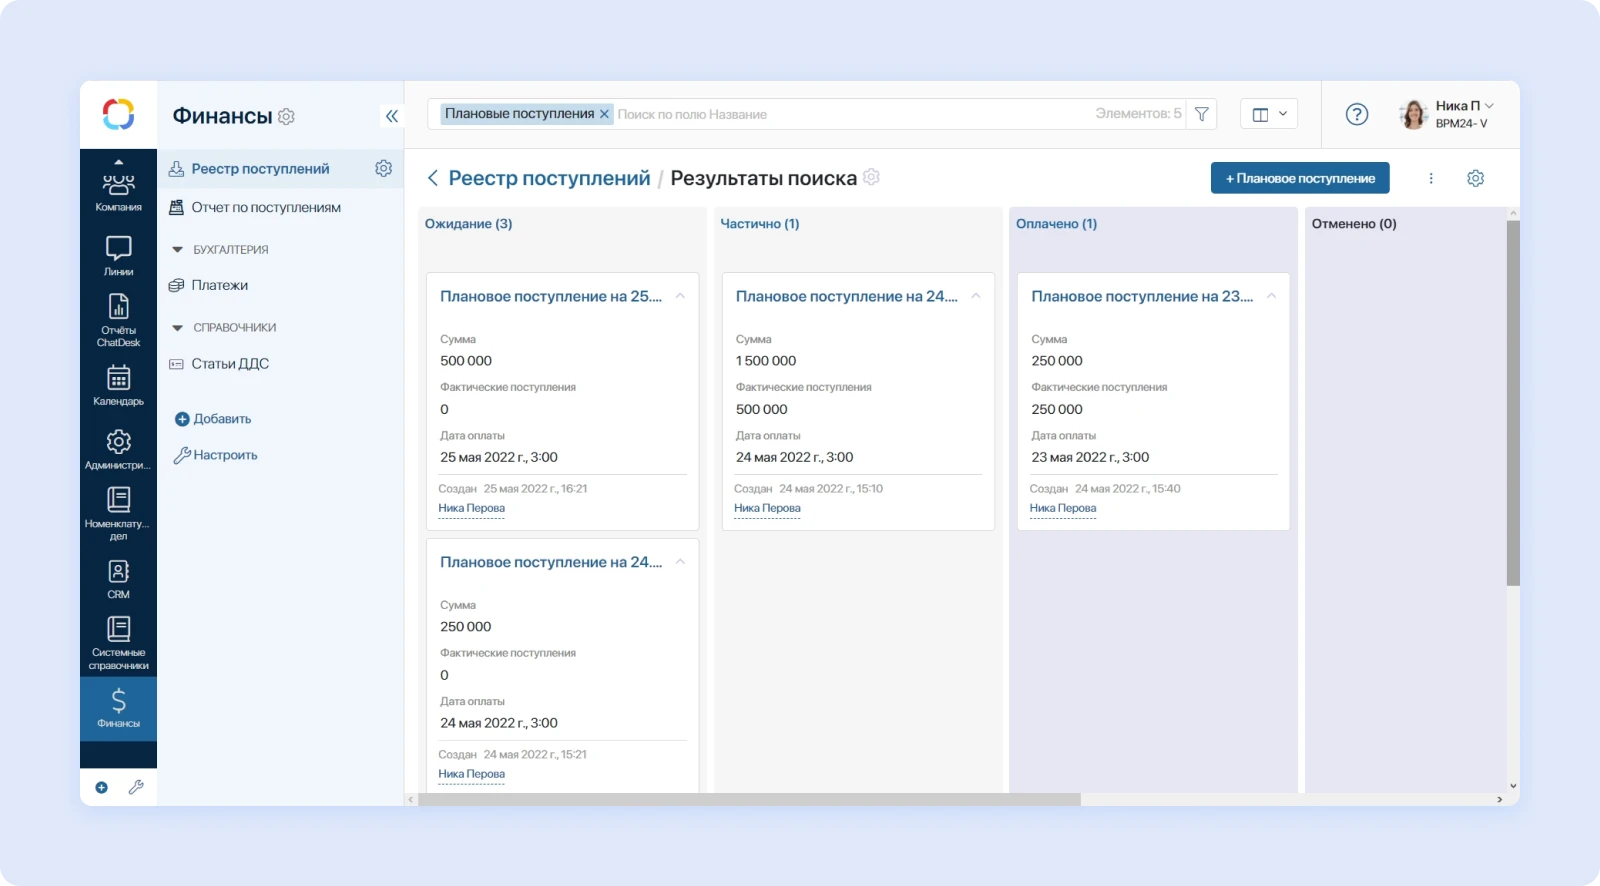Open the Линии chat icon
The height and width of the screenshot is (886, 1600).
click(x=118, y=255)
